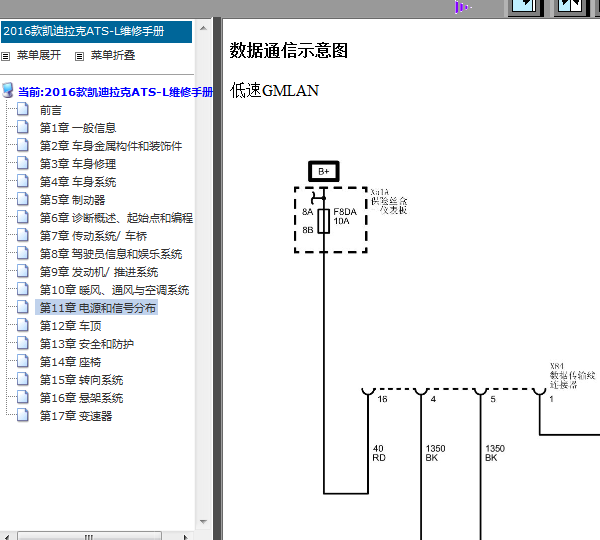Viewport: 600px width, 540px height.
Task: Click sidebar vertical scrollbar down arrow
Action: click(203, 522)
